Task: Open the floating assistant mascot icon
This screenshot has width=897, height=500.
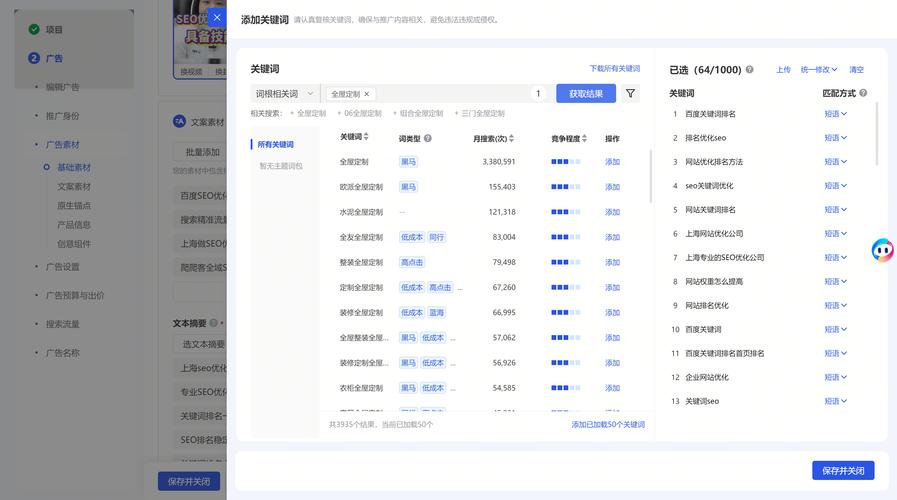Action: coord(882,250)
